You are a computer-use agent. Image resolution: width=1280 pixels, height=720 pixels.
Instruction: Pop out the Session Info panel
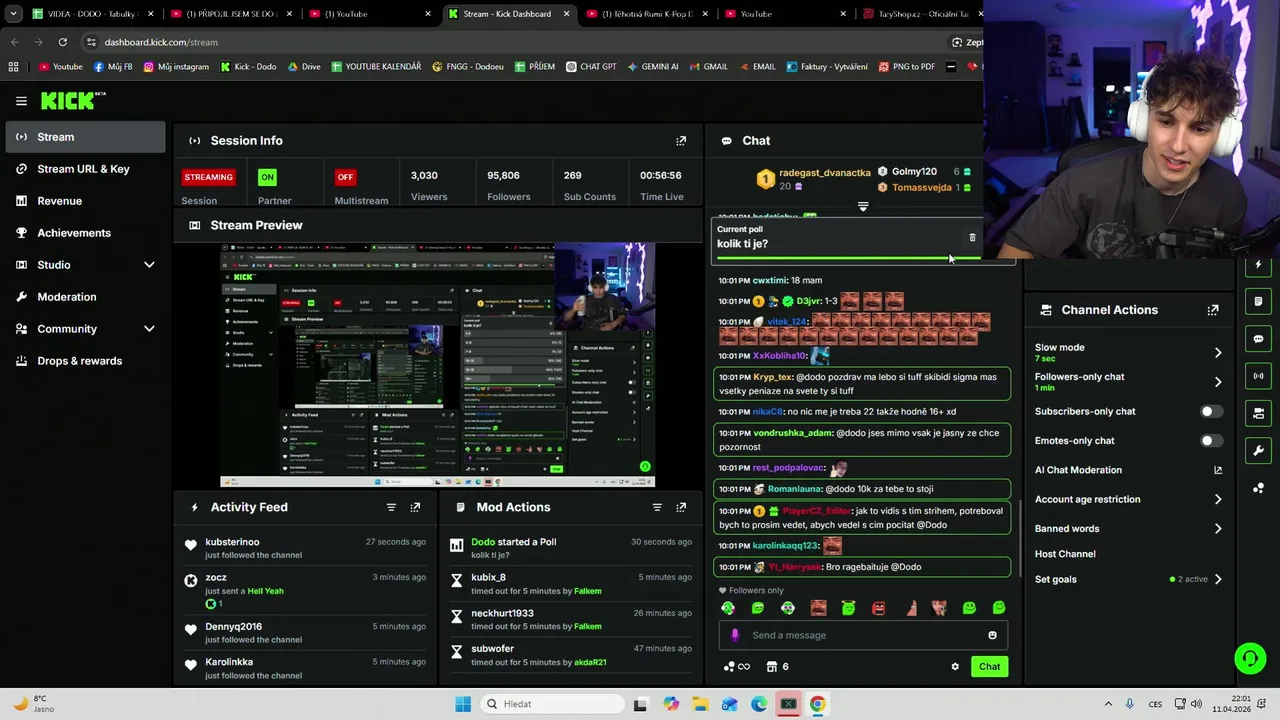pyautogui.click(x=681, y=141)
